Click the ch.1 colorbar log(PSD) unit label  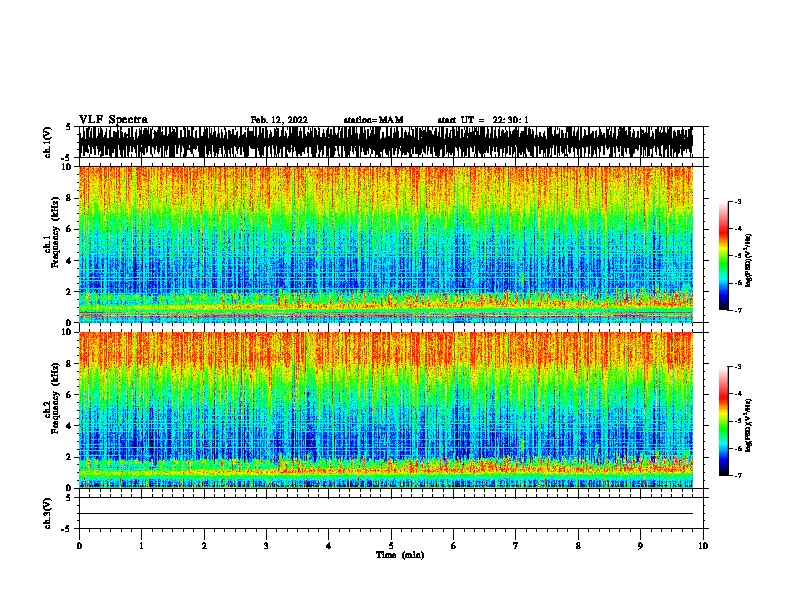click(749, 260)
